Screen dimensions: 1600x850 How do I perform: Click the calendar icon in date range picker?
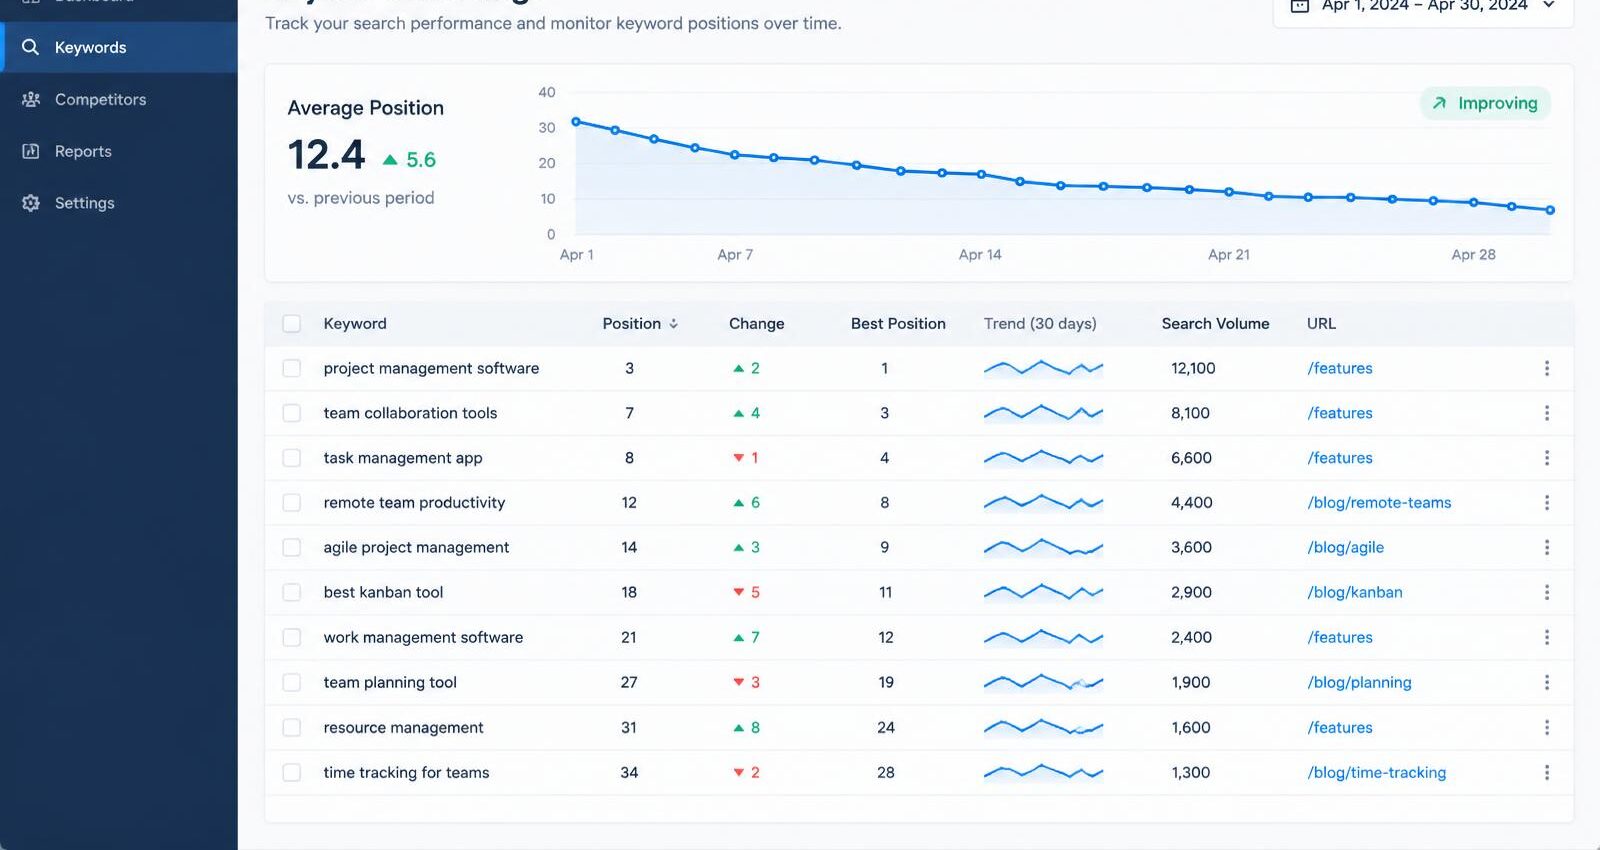1299,5
